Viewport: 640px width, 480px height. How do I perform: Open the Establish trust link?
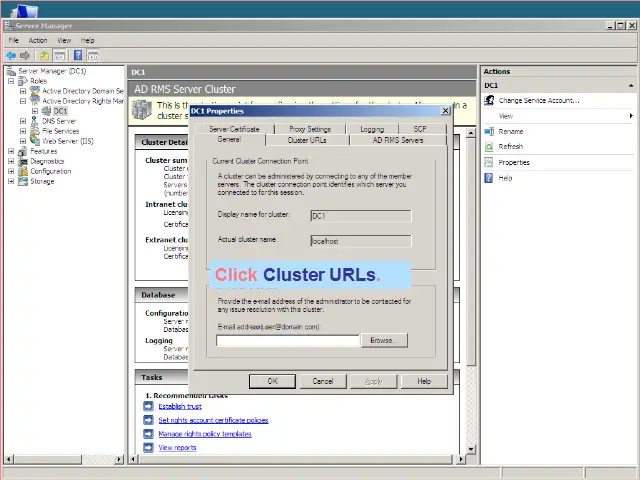tap(180, 406)
